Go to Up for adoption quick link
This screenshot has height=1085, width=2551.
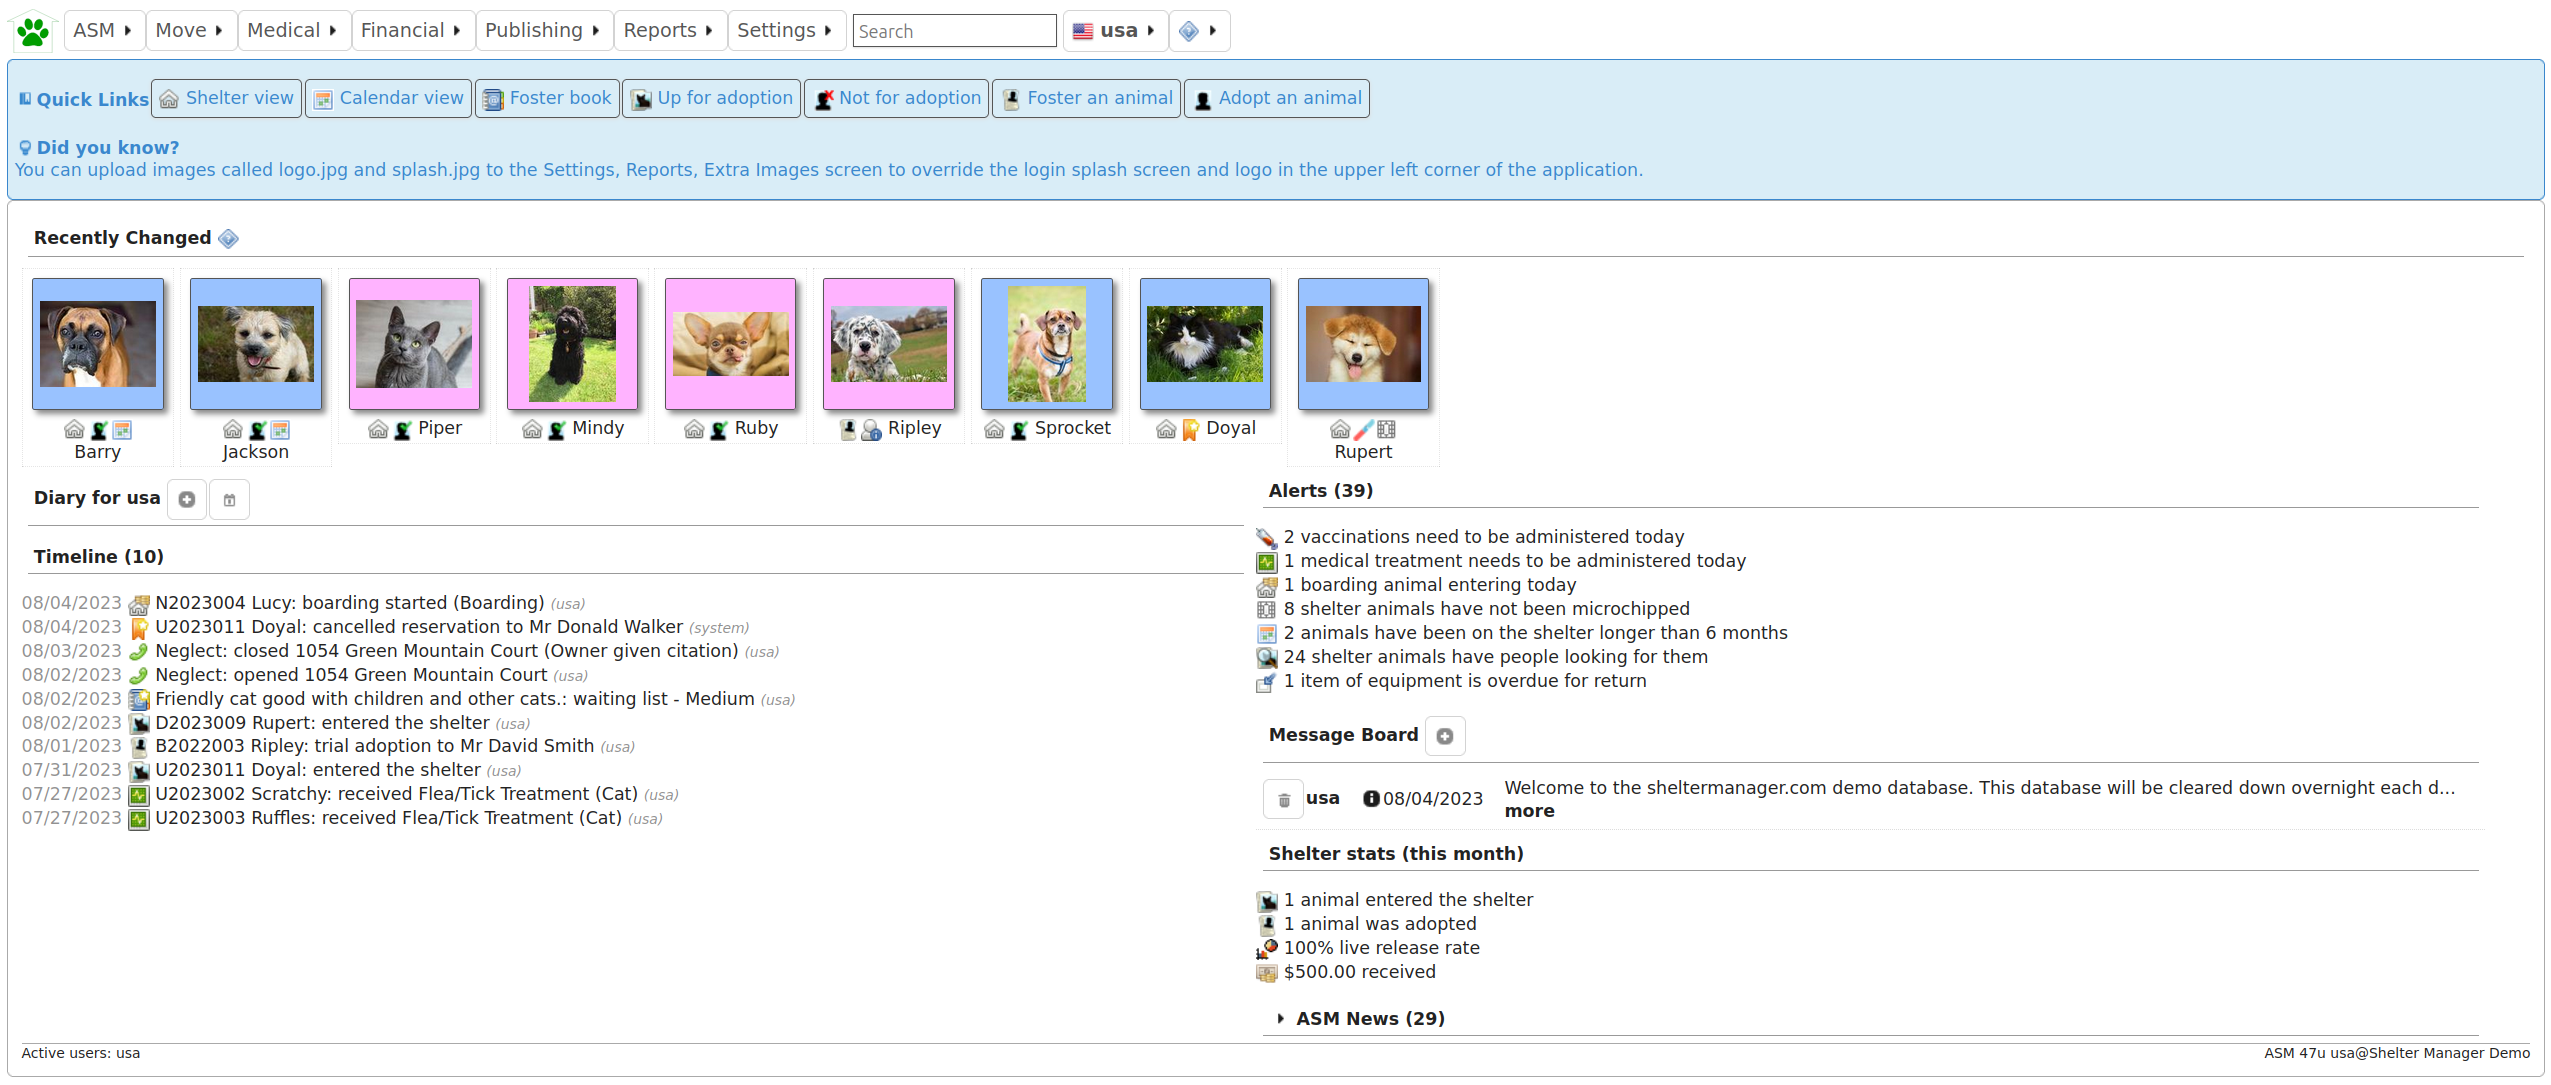(x=712, y=99)
